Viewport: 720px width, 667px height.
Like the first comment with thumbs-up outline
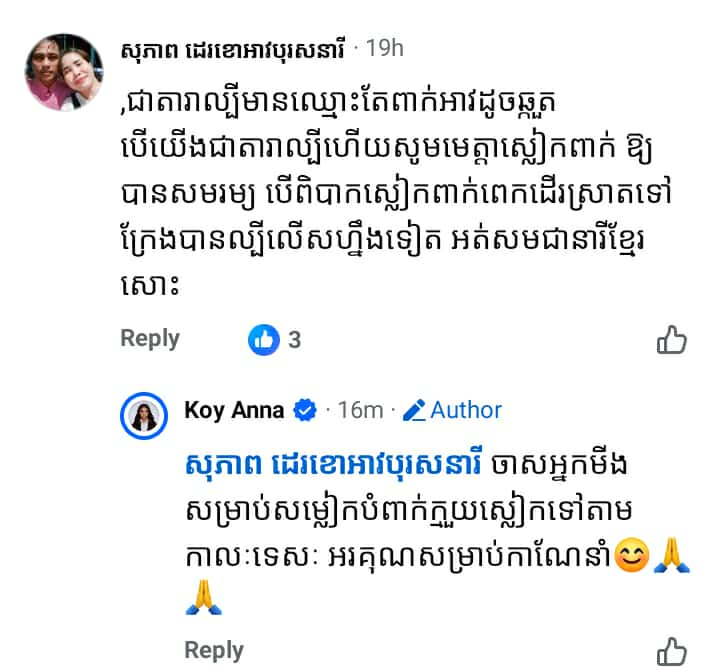pos(672,341)
